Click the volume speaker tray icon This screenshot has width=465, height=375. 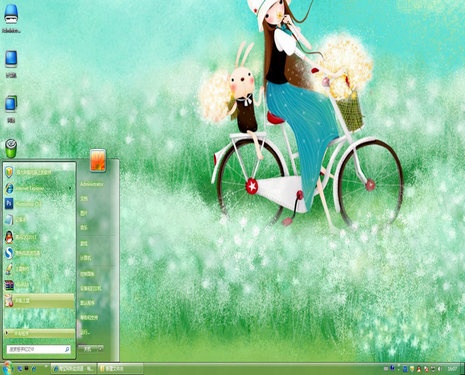439,369
